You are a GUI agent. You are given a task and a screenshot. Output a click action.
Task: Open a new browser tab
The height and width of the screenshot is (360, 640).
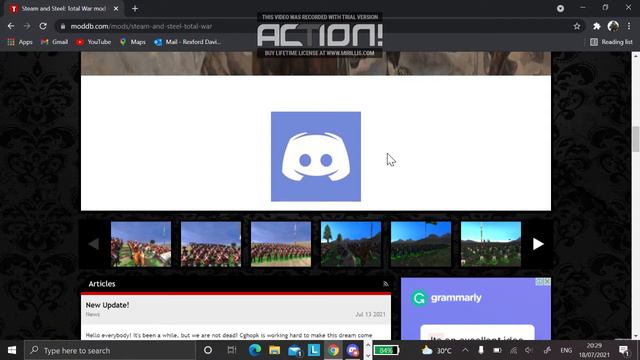tap(135, 9)
